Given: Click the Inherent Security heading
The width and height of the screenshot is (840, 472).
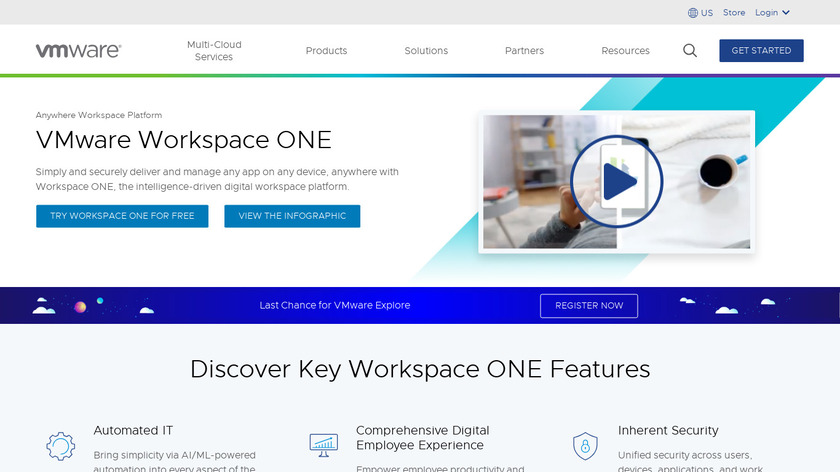Looking at the screenshot, I should [x=668, y=430].
